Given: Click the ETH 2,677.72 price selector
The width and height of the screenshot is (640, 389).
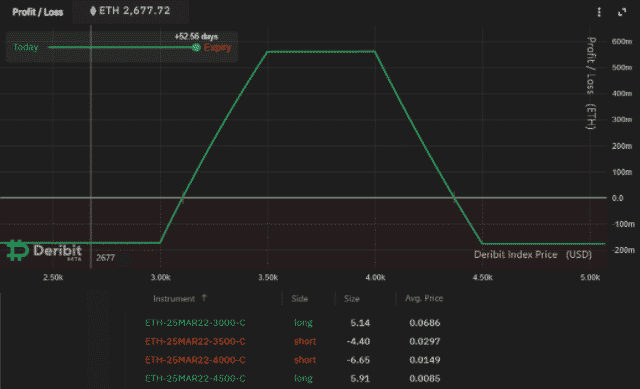Looking at the screenshot, I should pos(130,11).
